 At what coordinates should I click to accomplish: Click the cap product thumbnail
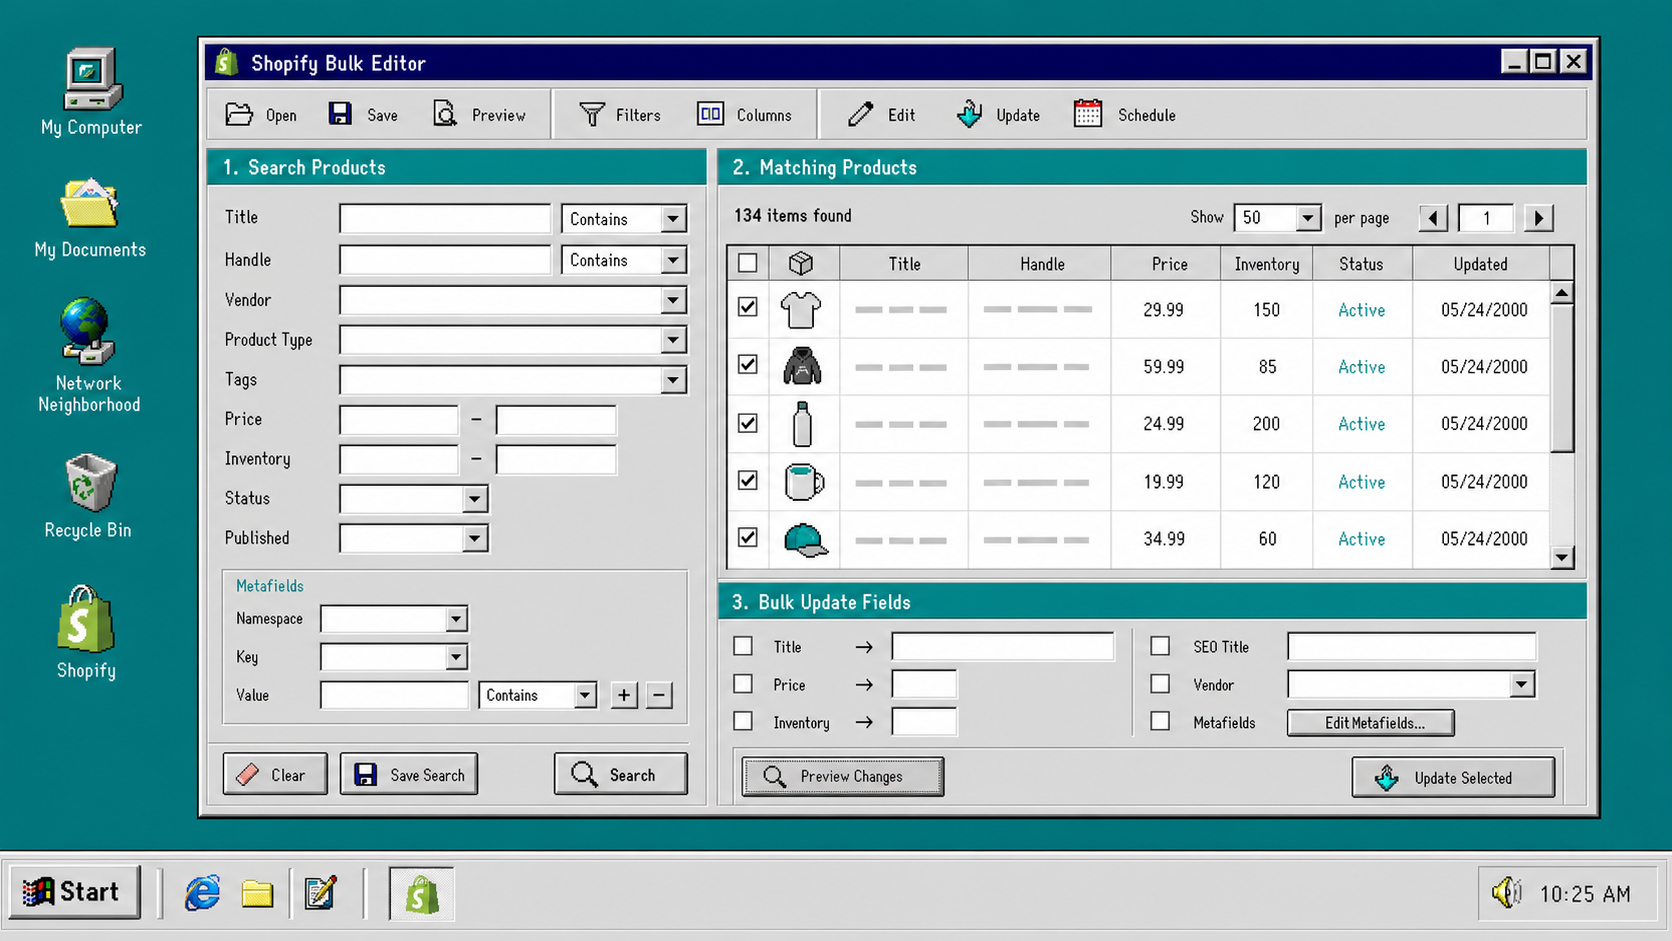click(805, 539)
